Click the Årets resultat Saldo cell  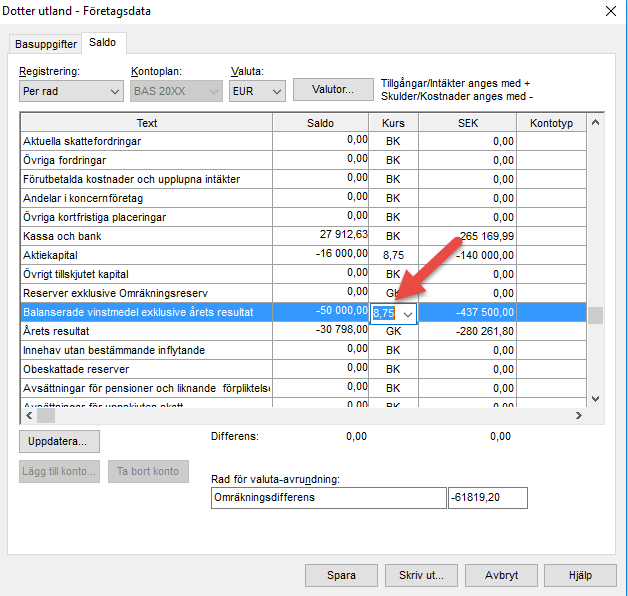pyautogui.click(x=321, y=331)
